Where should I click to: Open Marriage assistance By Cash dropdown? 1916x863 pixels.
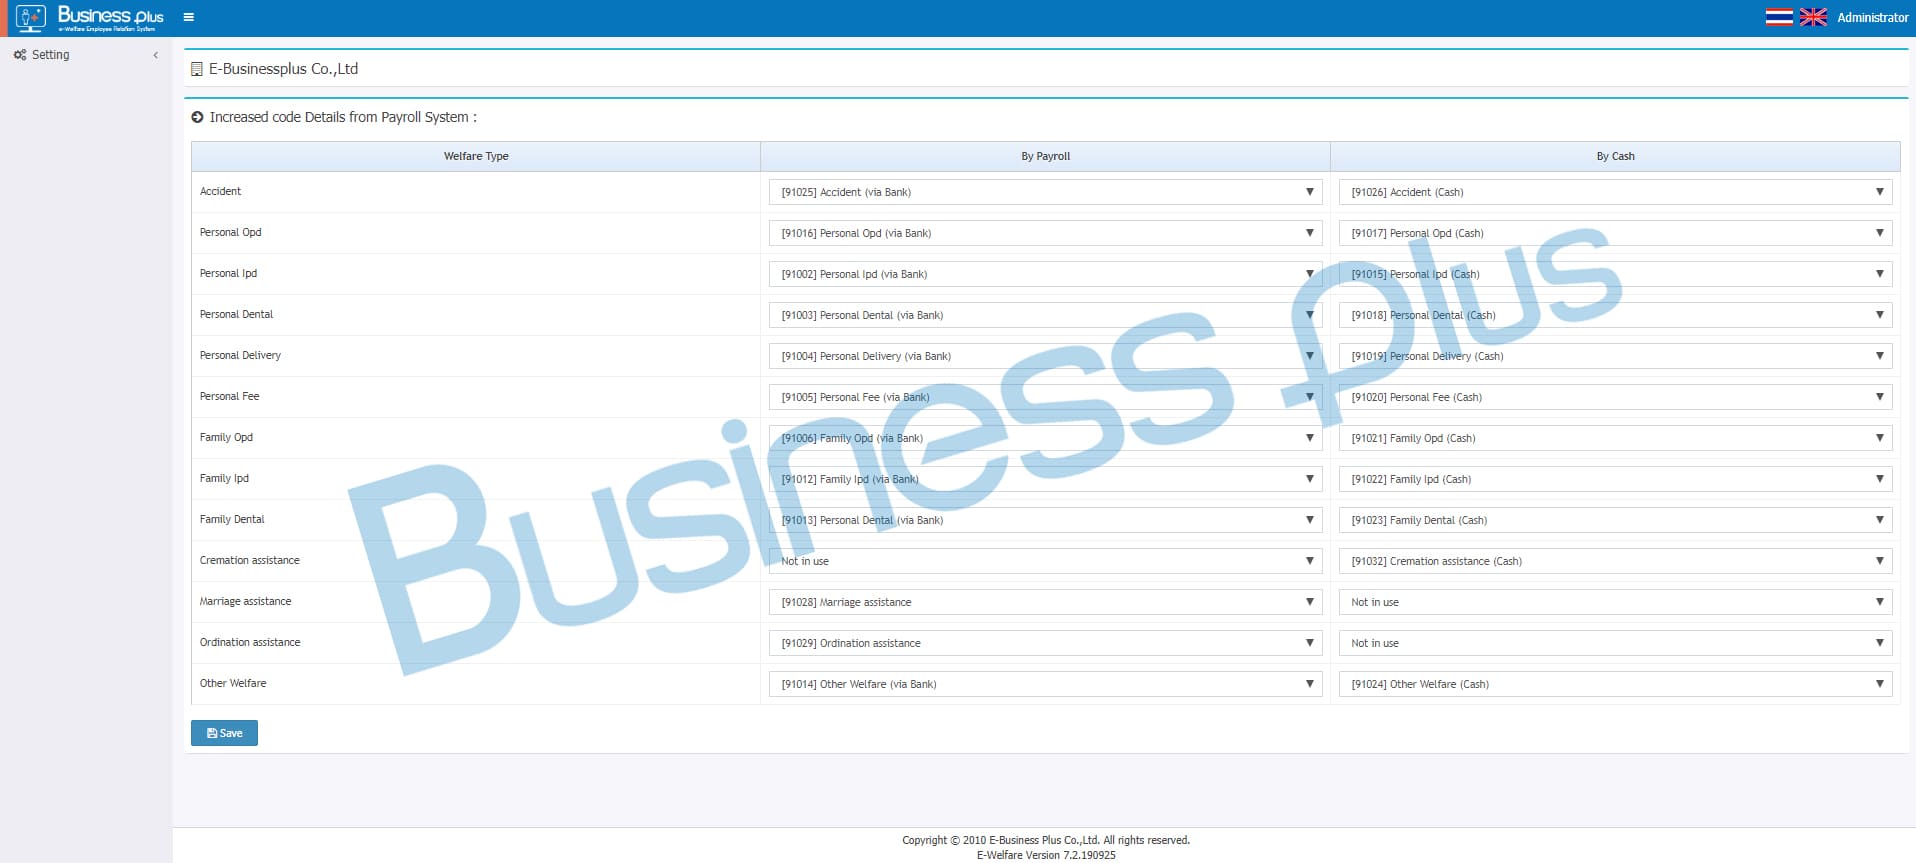click(x=1615, y=602)
